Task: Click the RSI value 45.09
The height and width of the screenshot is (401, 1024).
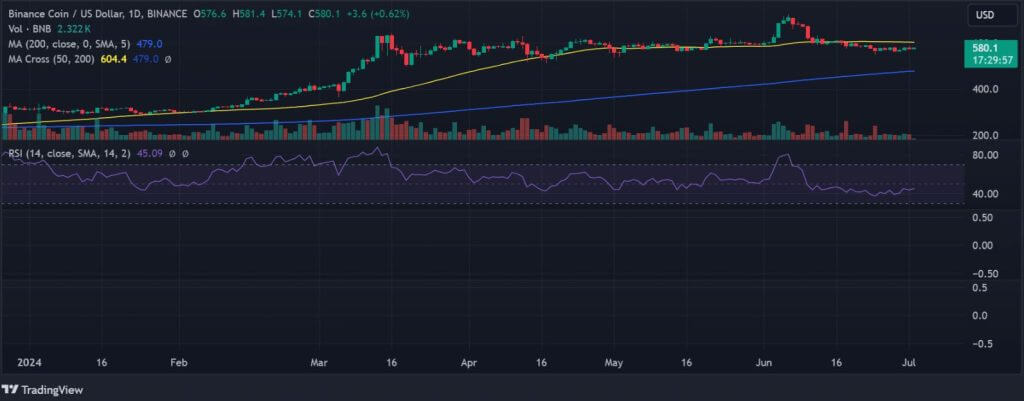Action: point(150,154)
